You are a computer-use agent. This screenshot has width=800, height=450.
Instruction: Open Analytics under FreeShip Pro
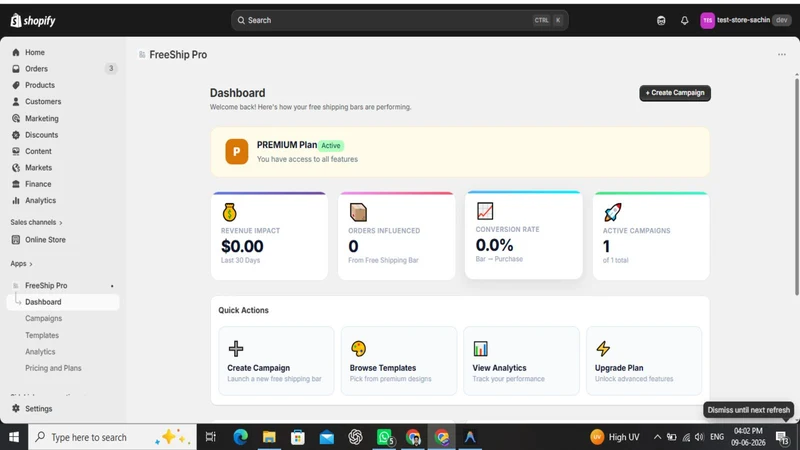[x=40, y=352]
